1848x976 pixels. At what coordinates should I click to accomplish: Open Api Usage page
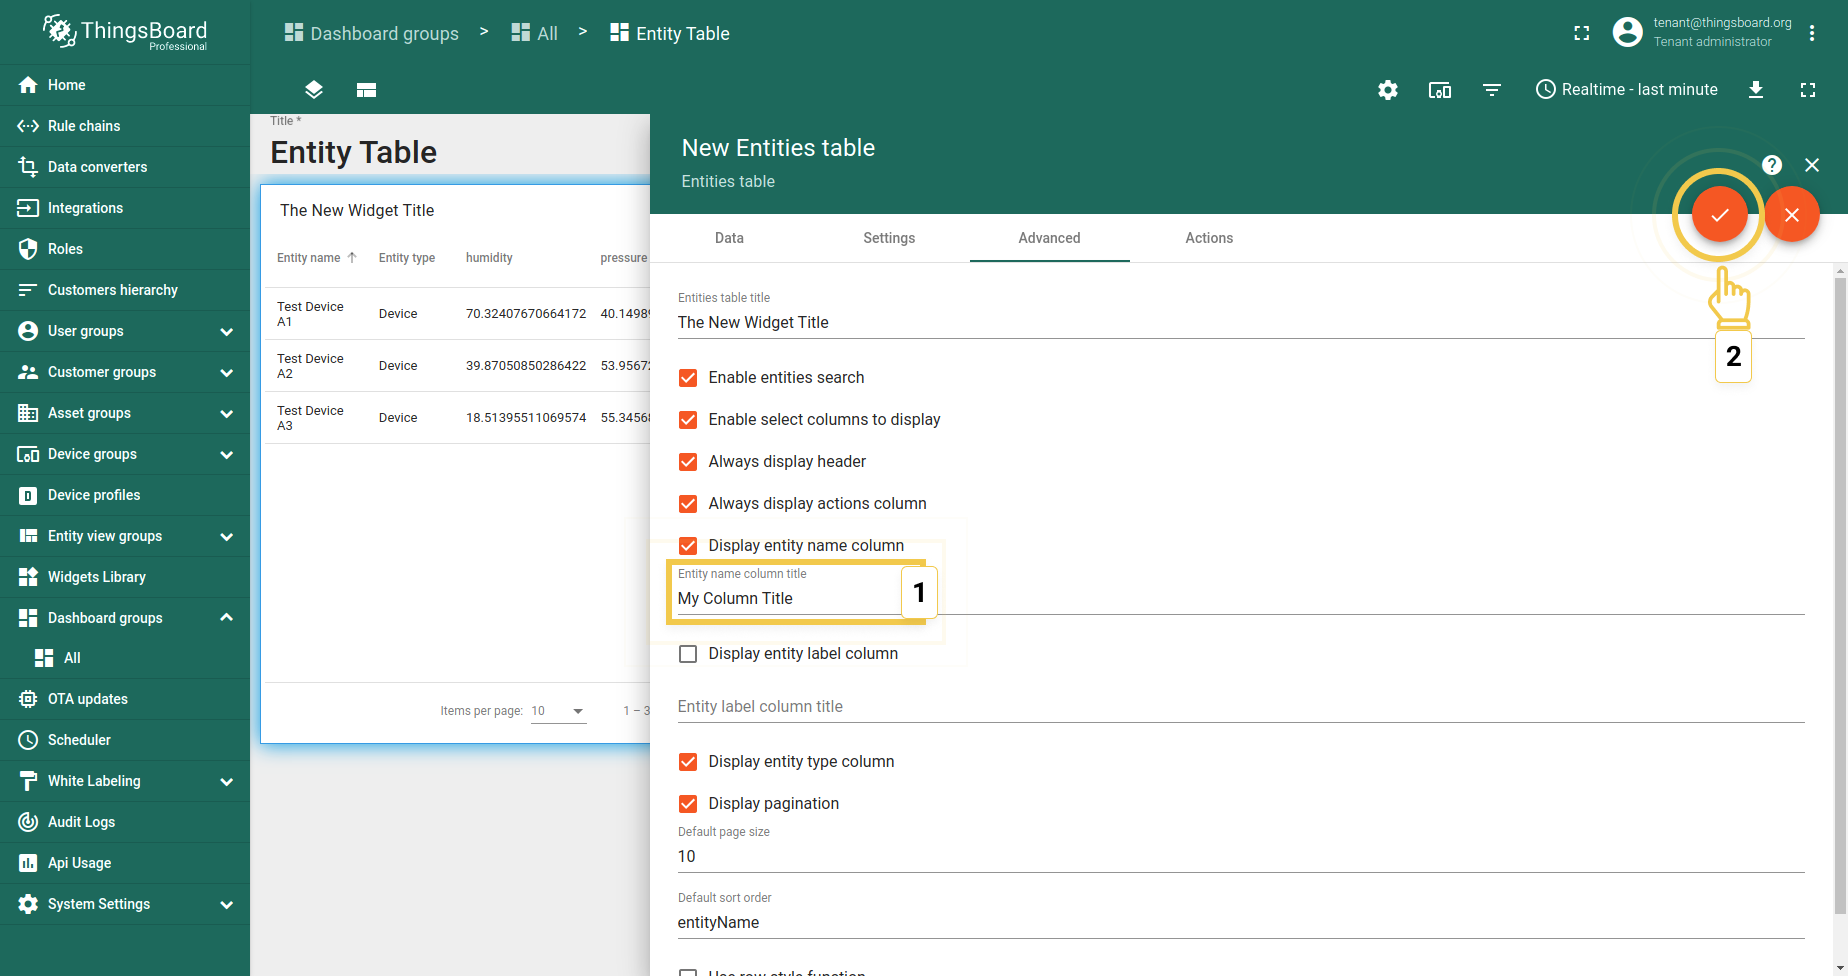125,863
